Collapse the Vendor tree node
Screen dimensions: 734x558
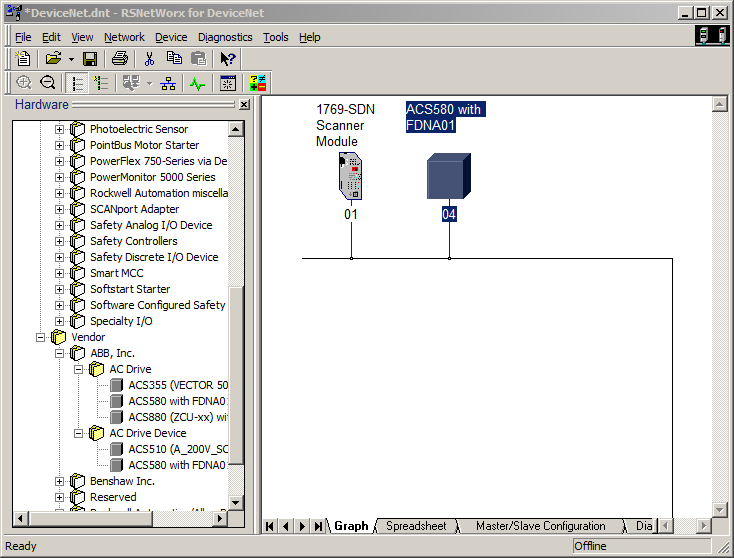click(41, 337)
